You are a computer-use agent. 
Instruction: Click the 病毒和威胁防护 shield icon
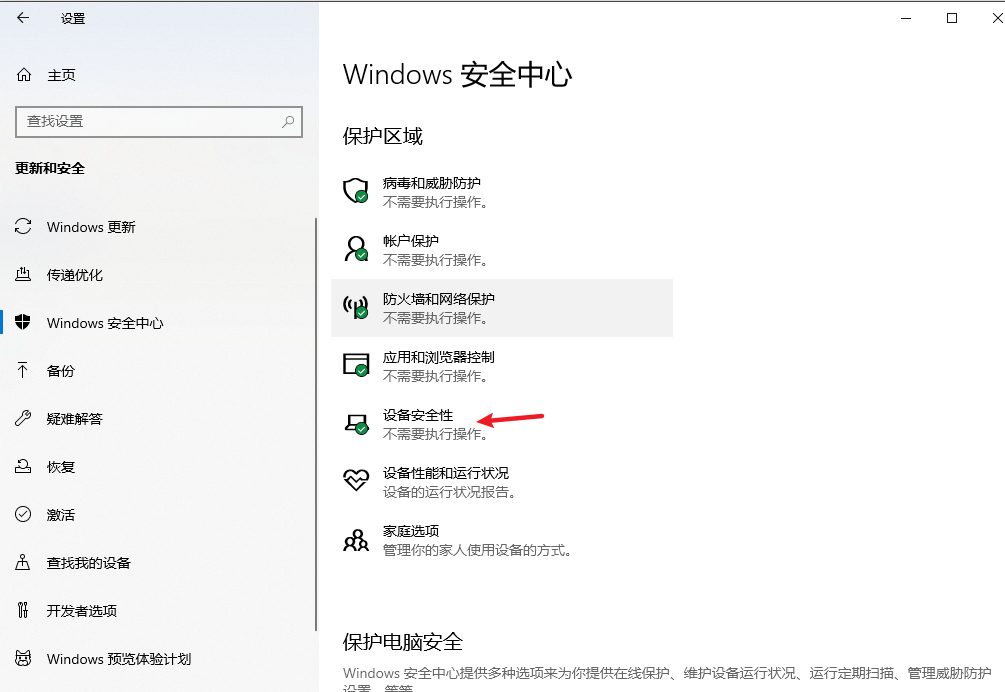coord(356,191)
